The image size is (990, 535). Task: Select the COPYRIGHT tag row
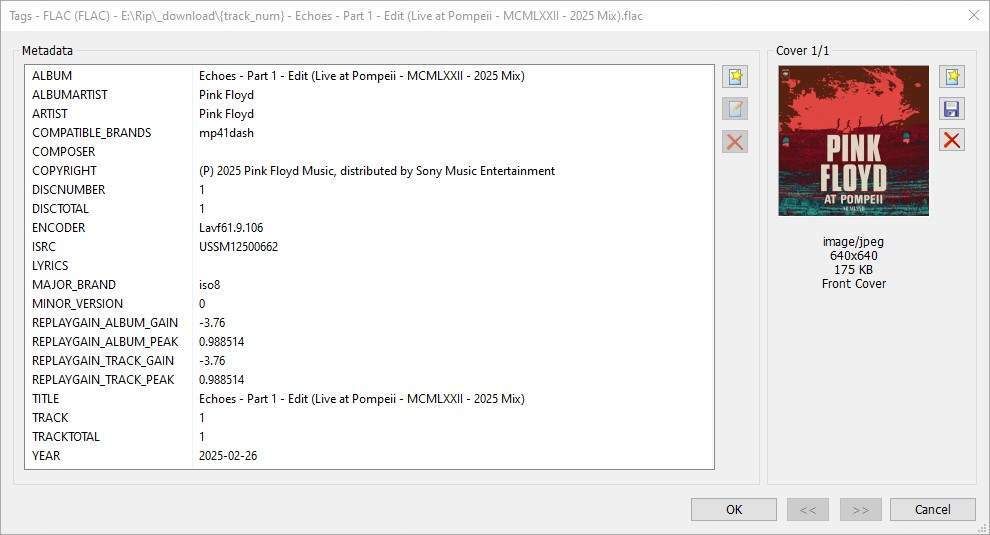369,171
